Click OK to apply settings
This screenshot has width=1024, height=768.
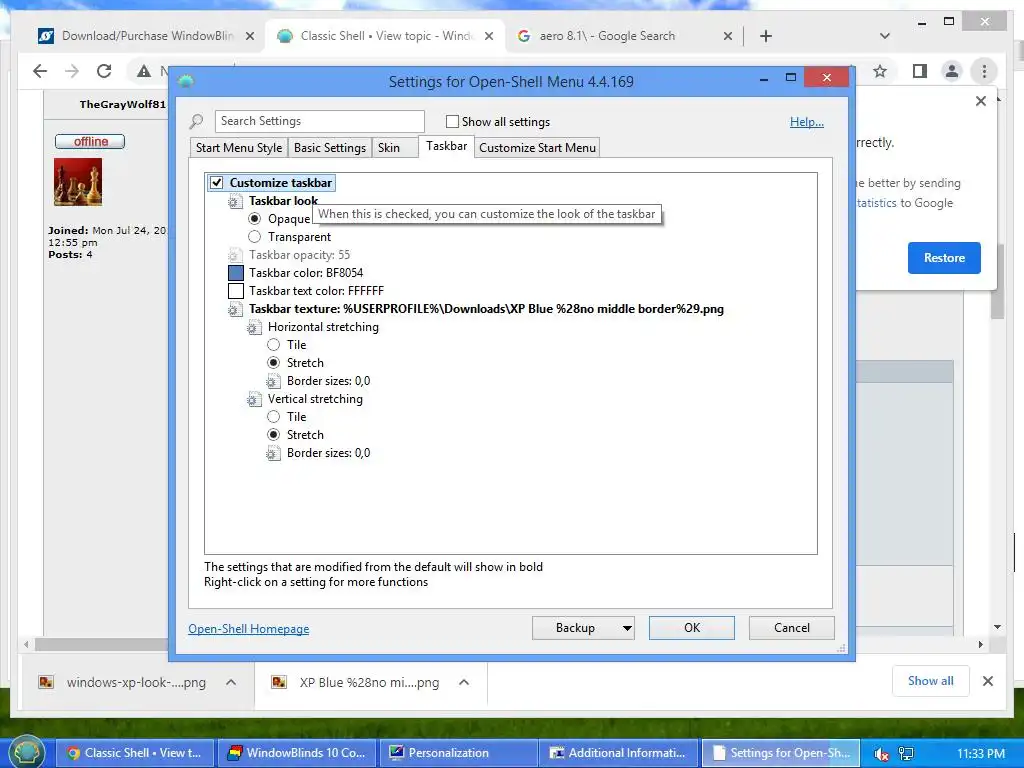coord(692,628)
